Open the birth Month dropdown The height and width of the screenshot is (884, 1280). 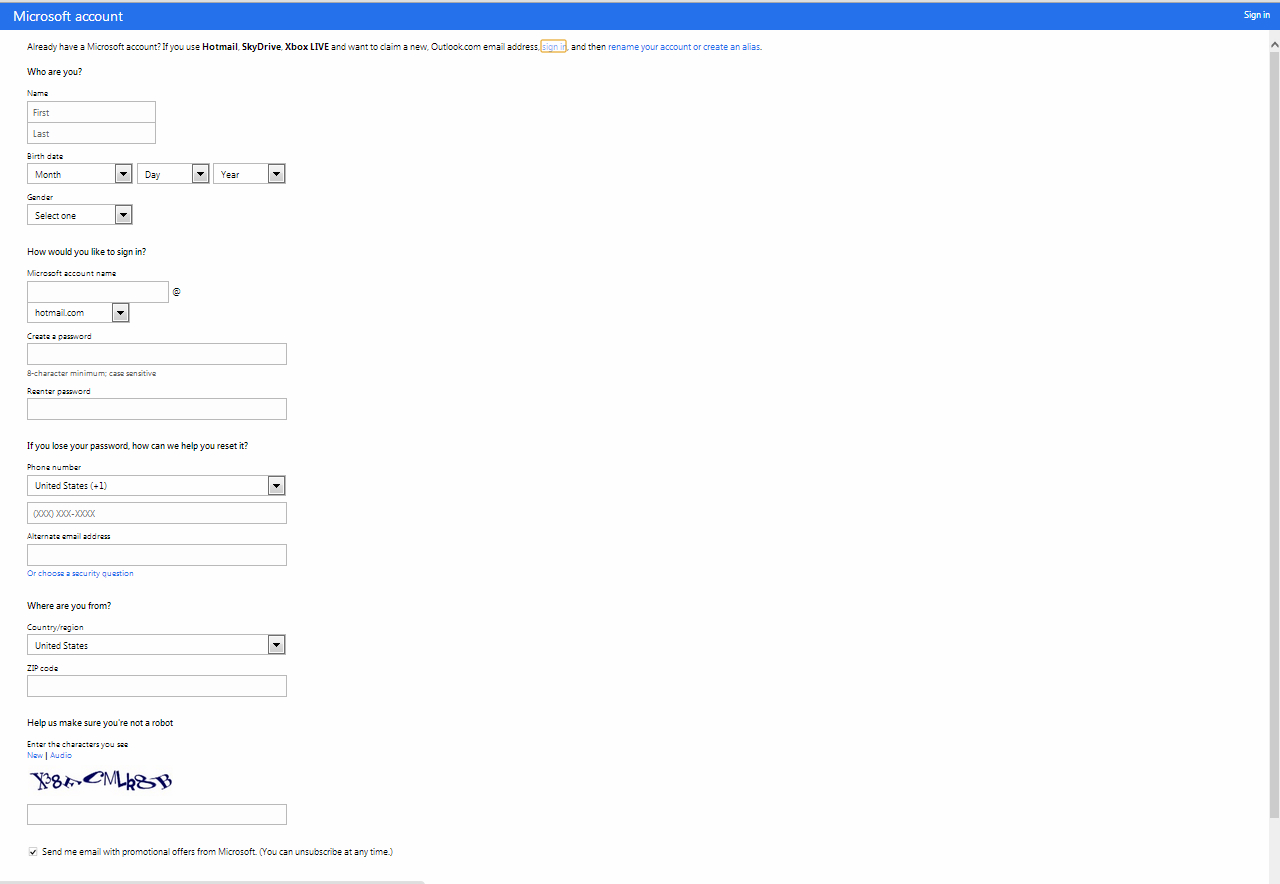pyautogui.click(x=80, y=174)
